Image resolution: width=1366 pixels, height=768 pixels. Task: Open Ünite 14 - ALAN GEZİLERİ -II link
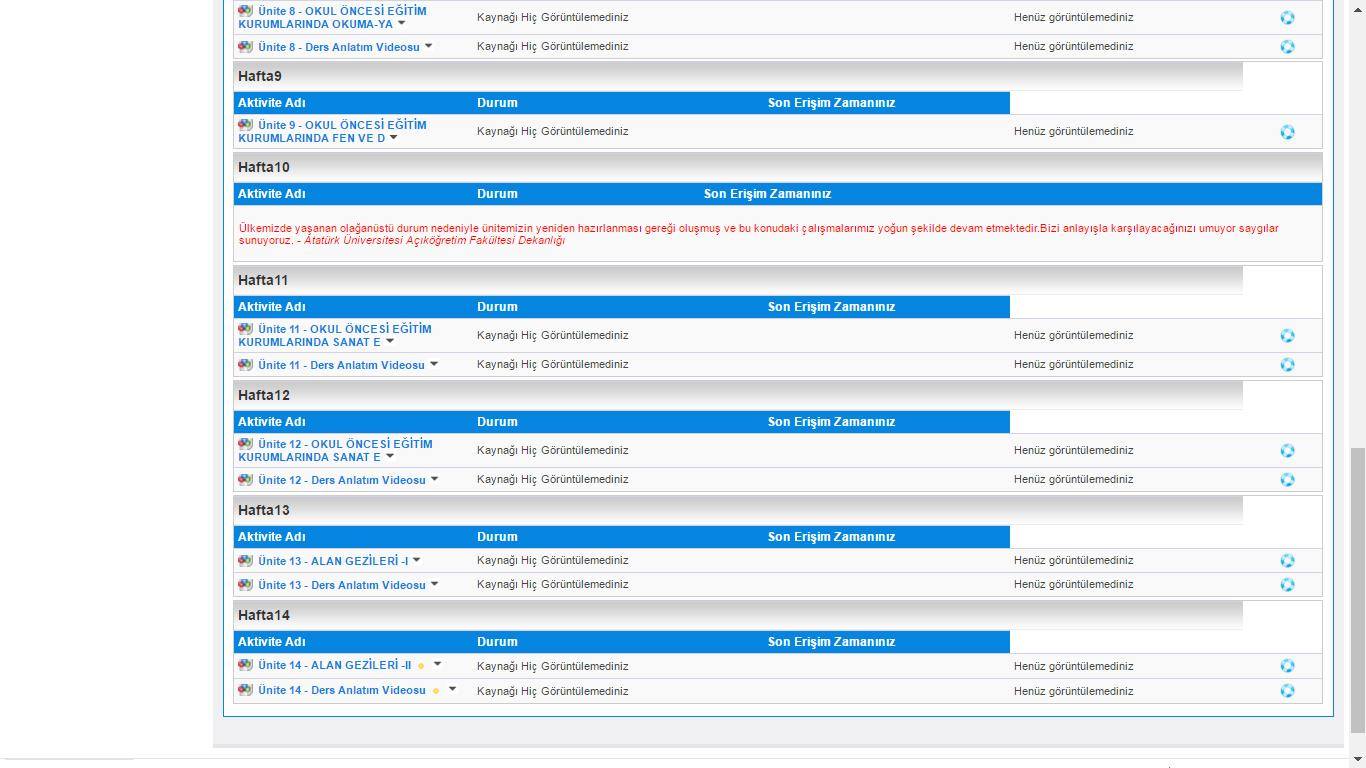[x=334, y=665]
